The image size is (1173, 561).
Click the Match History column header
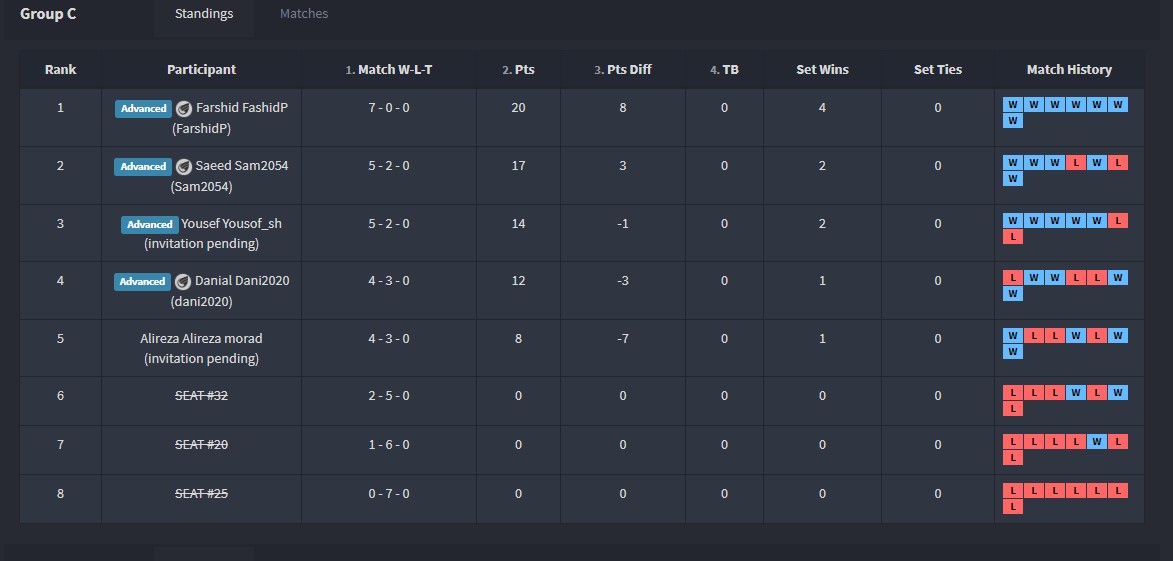click(x=1069, y=70)
